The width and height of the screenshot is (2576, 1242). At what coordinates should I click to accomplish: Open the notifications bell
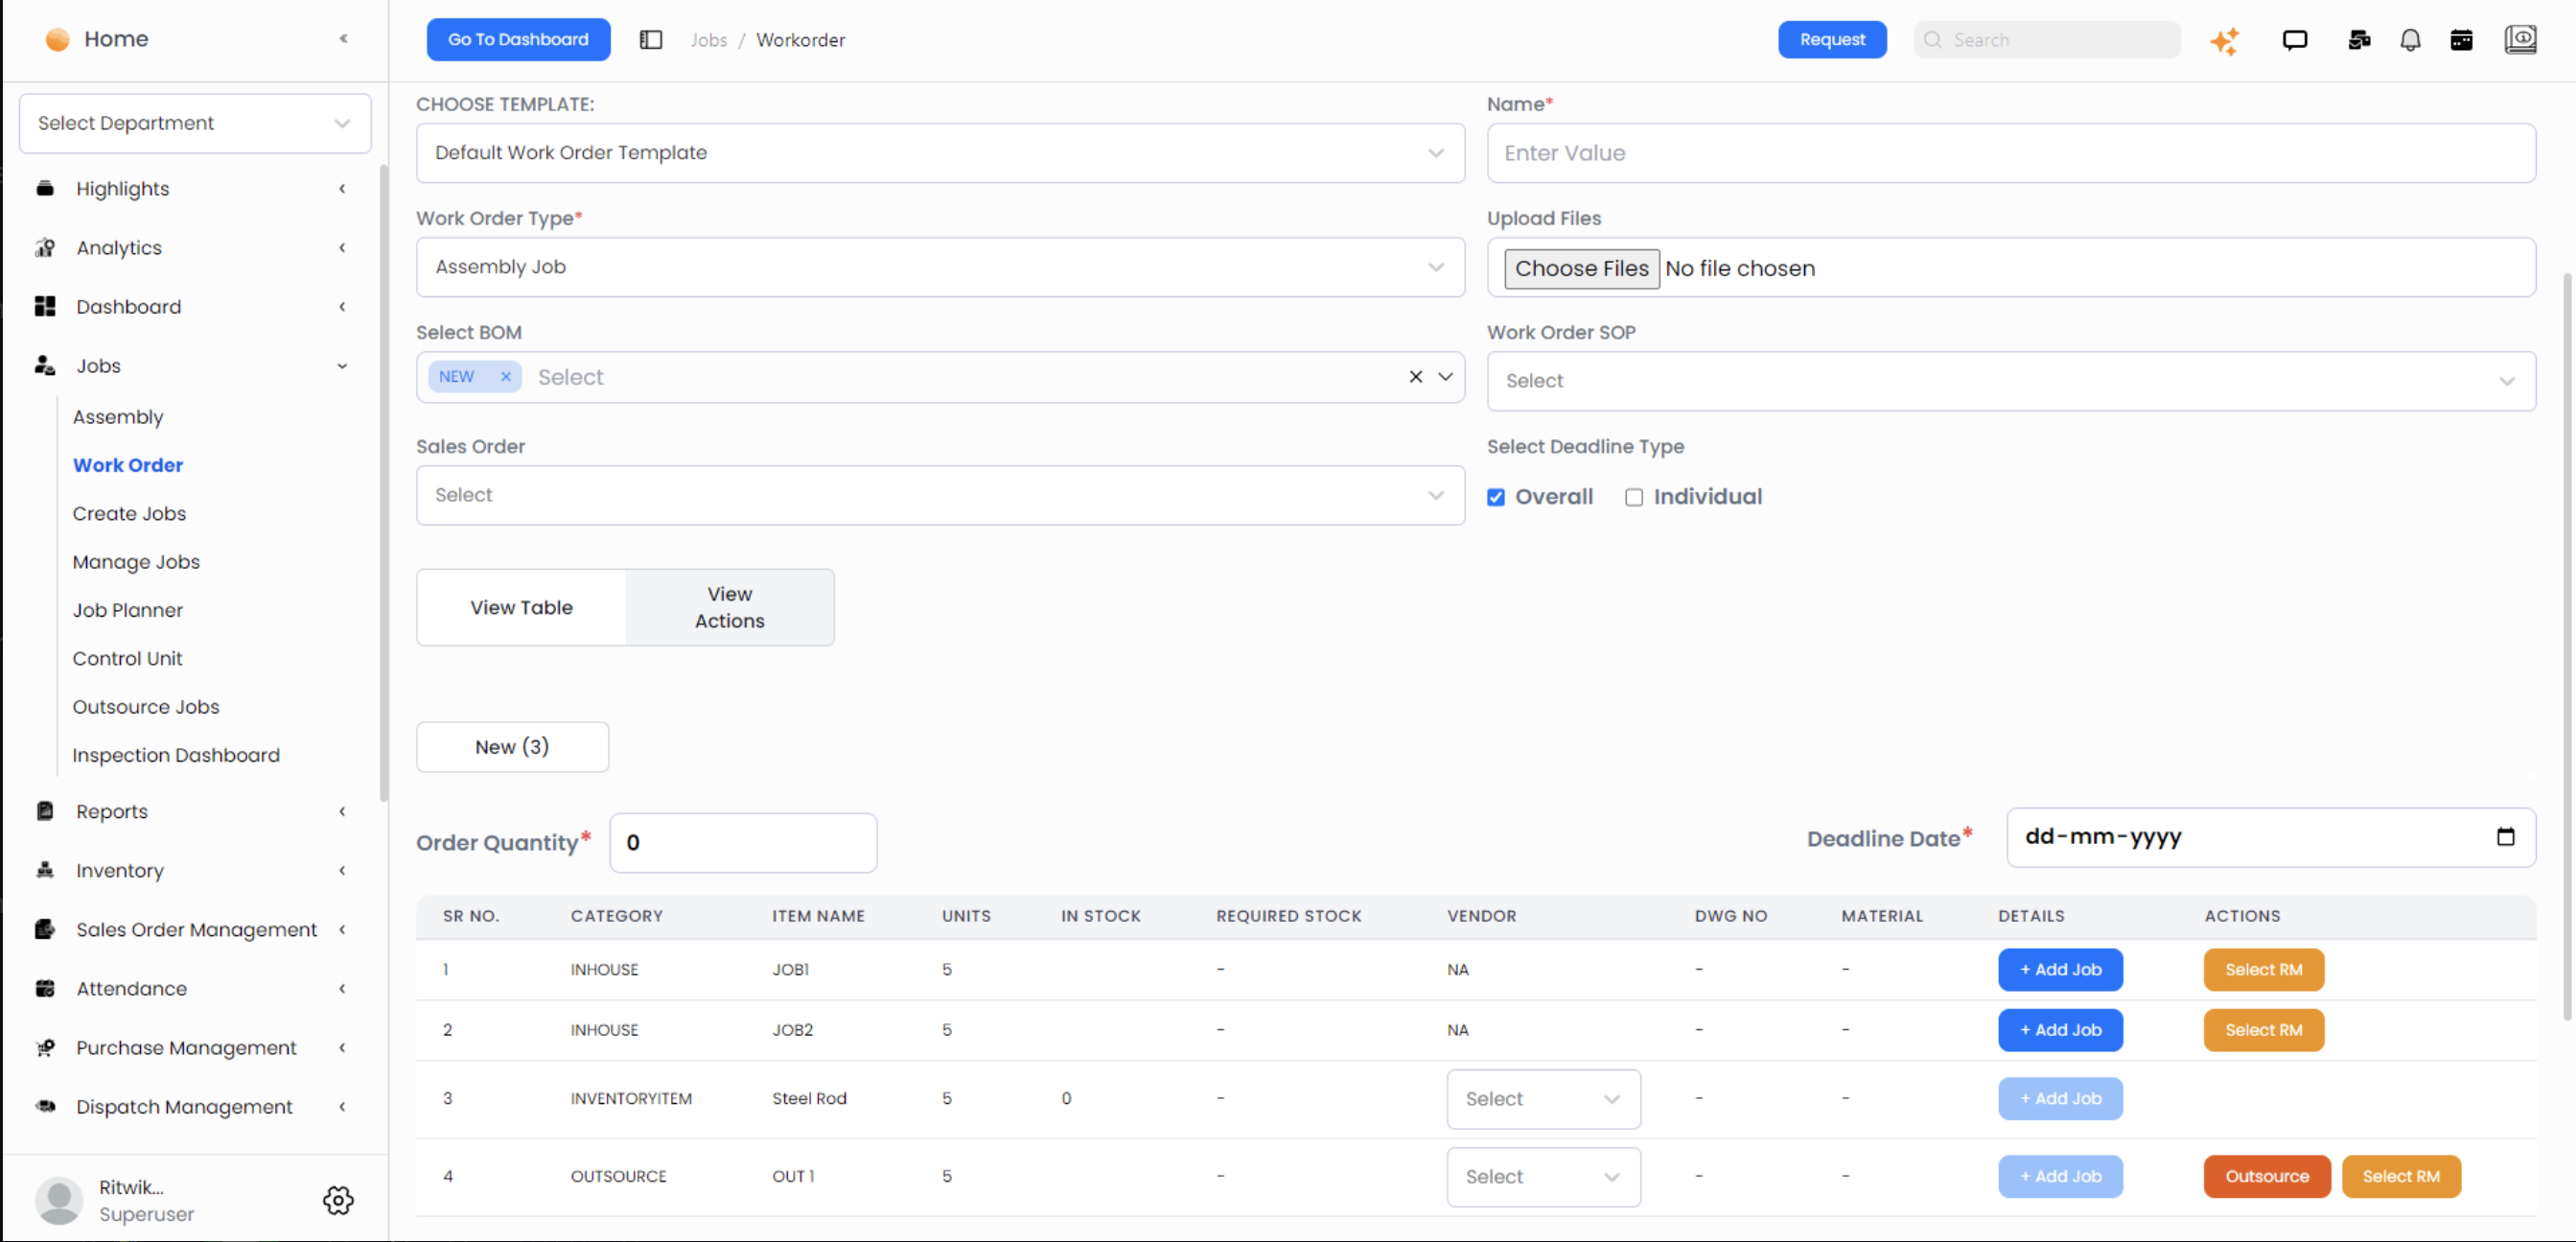click(2410, 40)
